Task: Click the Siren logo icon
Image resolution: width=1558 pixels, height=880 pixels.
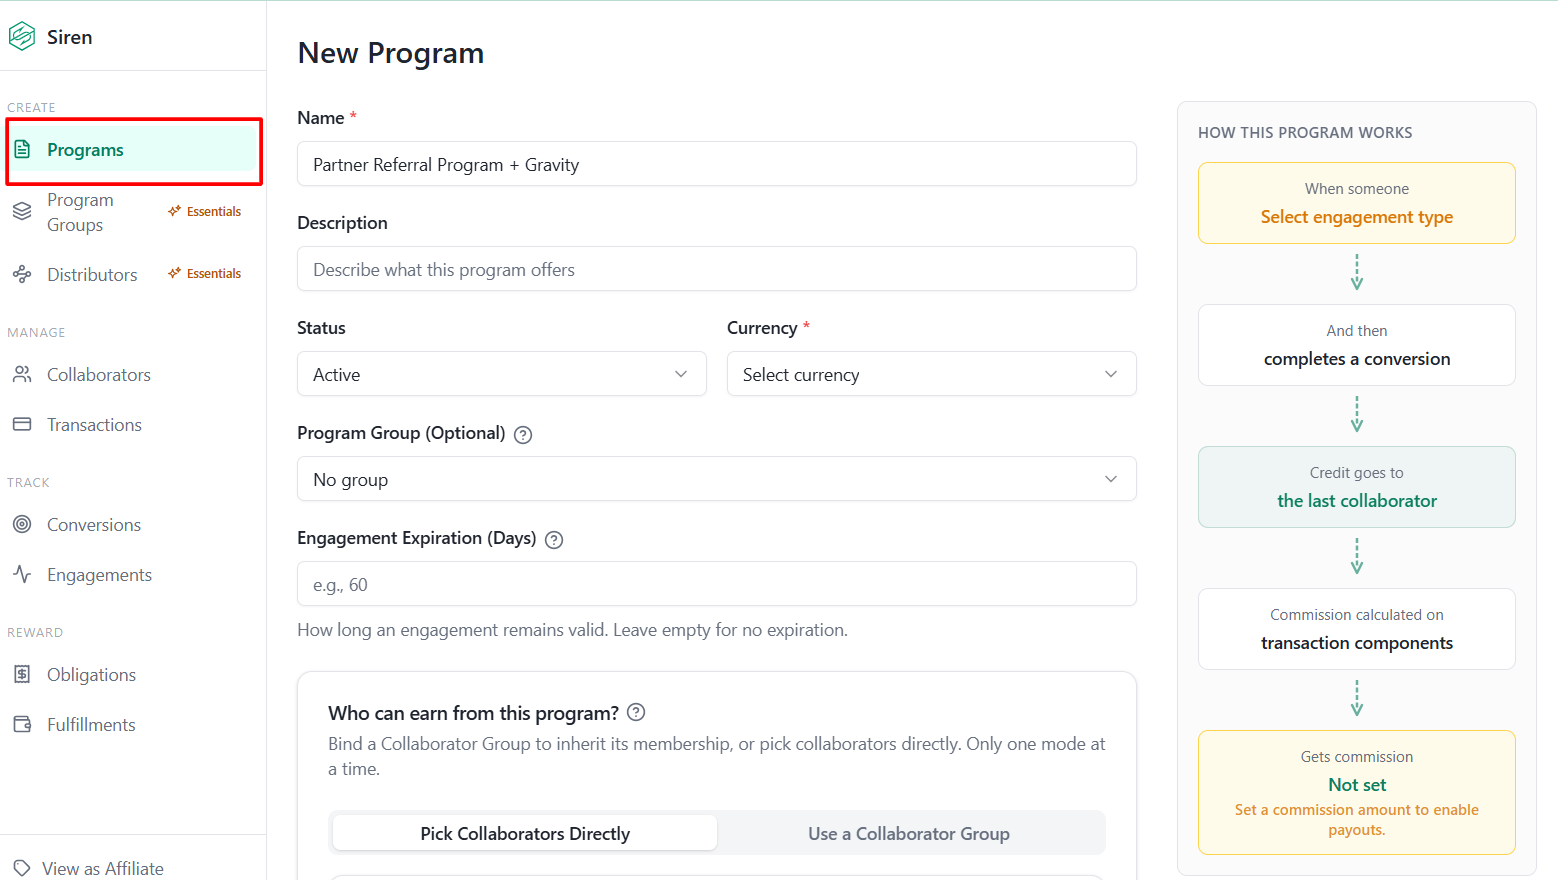Action: 22,37
